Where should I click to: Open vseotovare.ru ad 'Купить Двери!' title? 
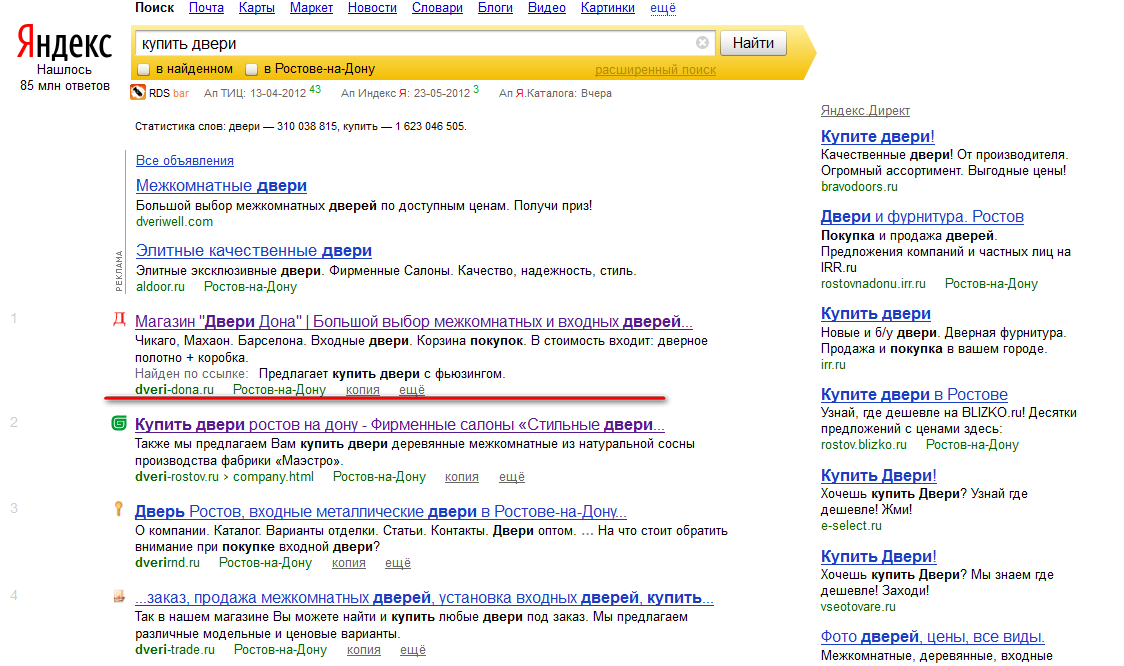pyautogui.click(x=878, y=556)
